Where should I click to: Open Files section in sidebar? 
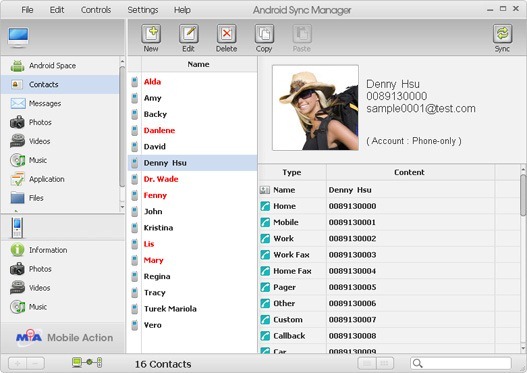tap(60, 198)
